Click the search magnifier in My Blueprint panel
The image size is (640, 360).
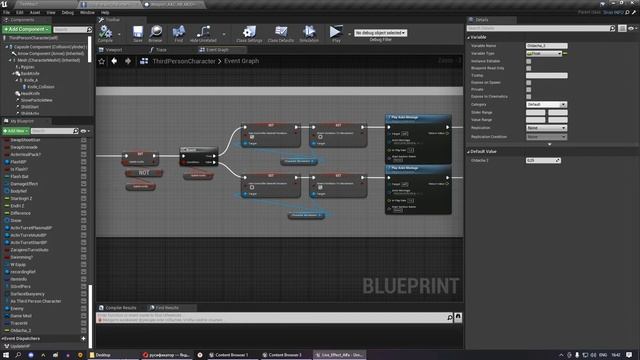pos(76,131)
